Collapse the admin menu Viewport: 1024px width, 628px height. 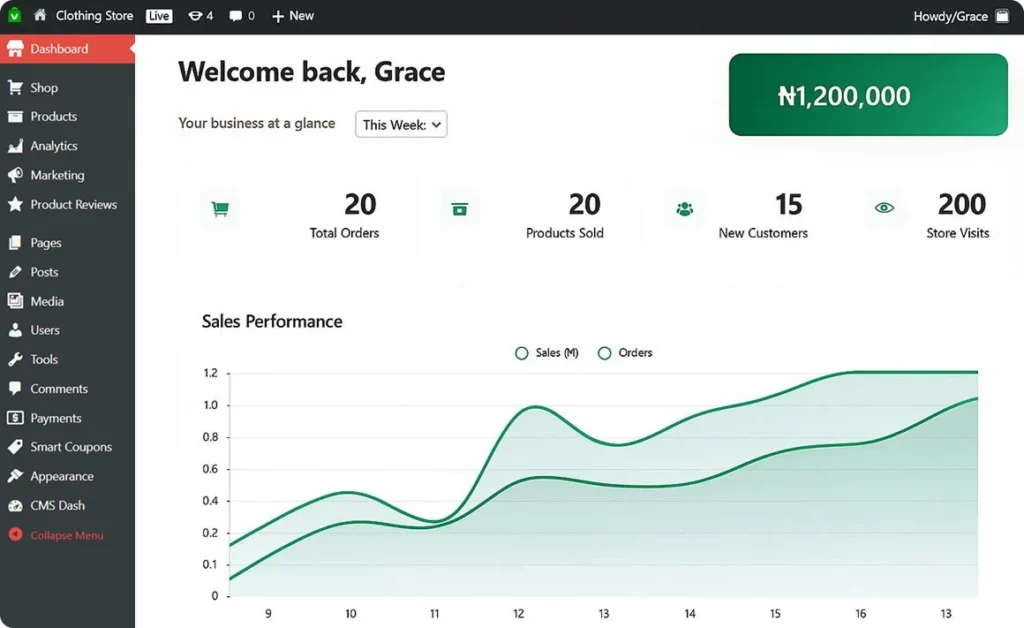pyautogui.click(x=65, y=535)
